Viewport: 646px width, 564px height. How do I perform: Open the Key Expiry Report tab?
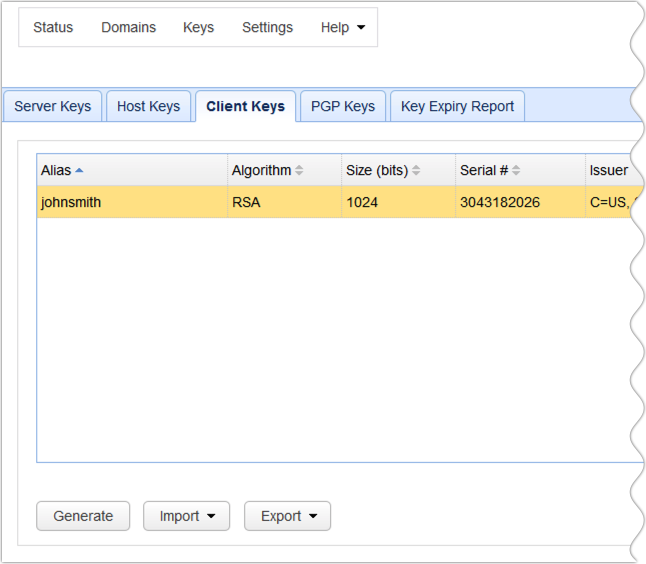pos(457,106)
